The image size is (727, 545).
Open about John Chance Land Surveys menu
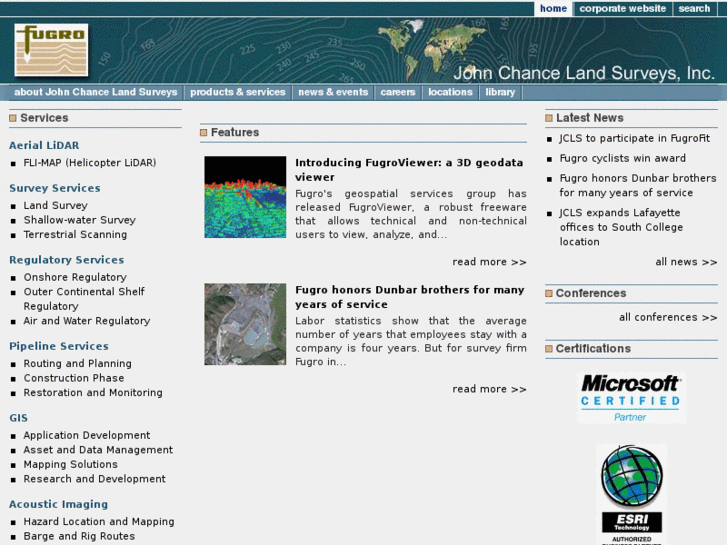click(96, 92)
